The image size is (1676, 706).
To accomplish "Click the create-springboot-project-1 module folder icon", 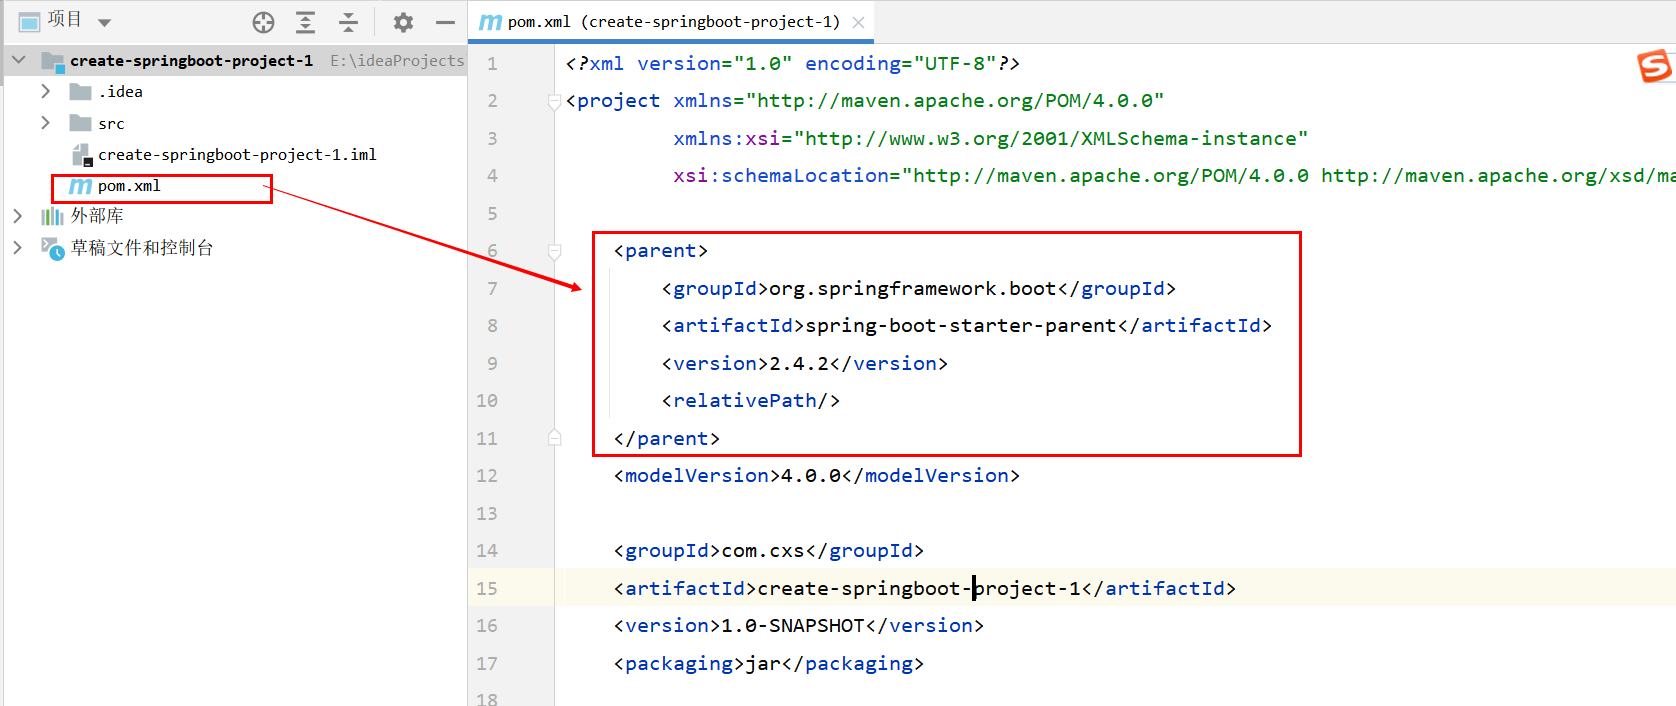I will pyautogui.click(x=53, y=61).
